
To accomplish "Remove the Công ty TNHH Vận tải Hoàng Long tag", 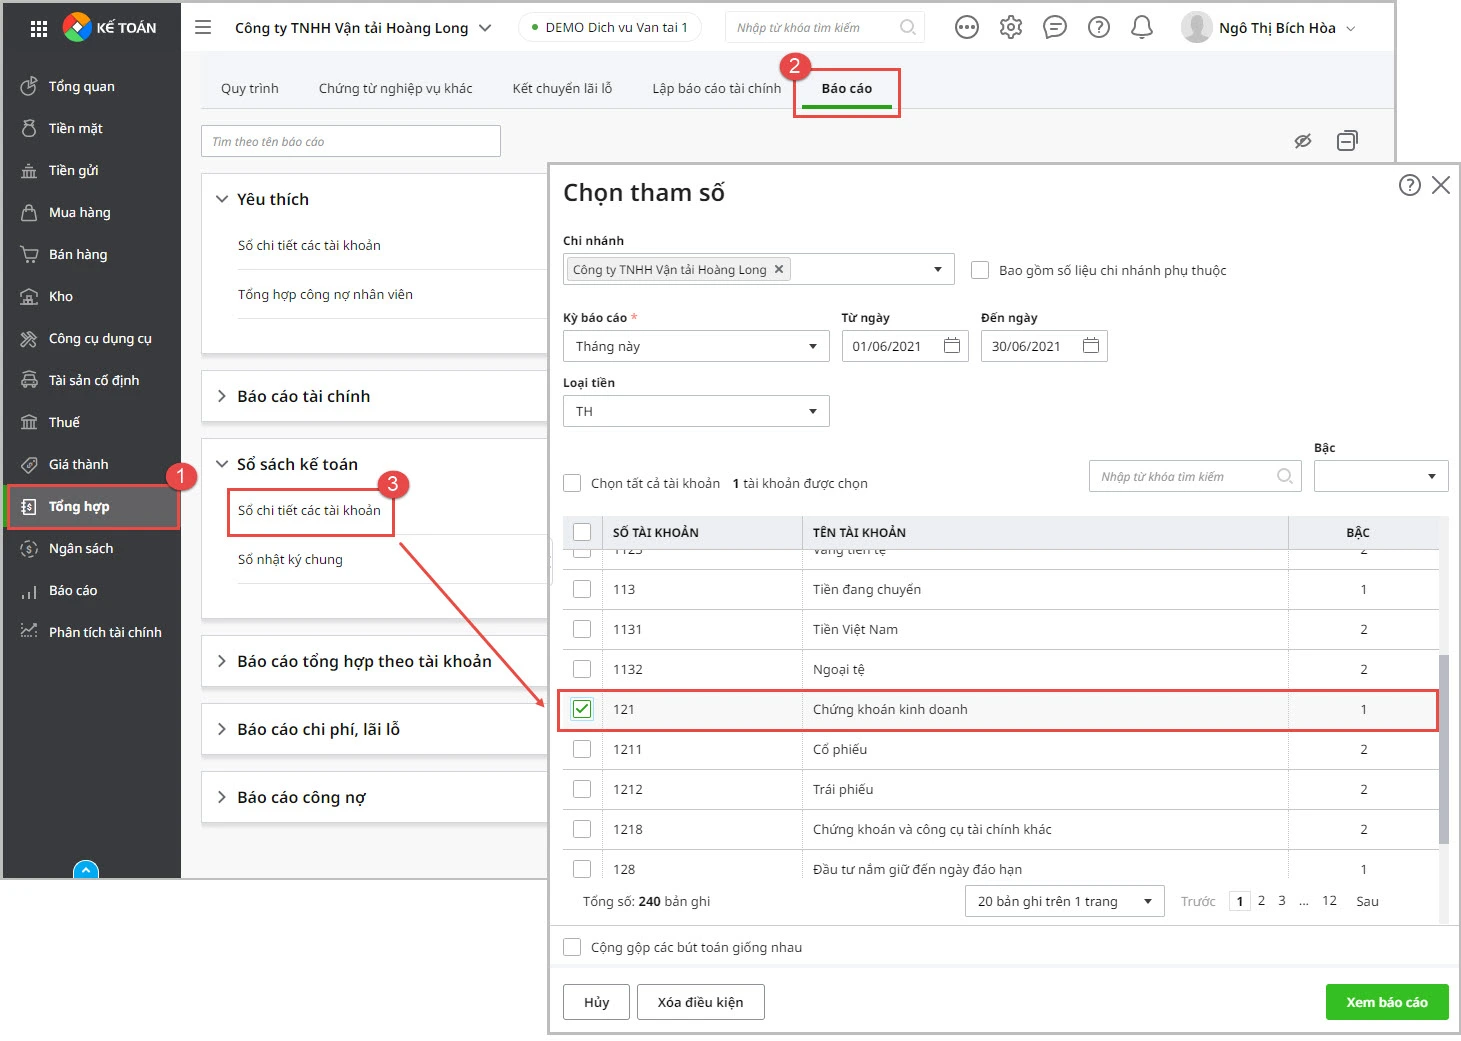I will tap(779, 269).
